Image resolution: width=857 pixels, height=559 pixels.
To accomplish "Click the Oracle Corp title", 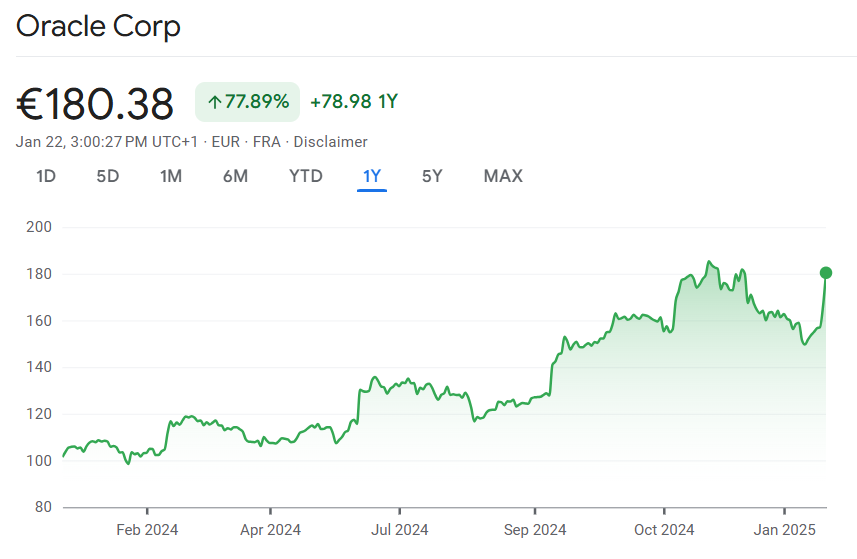I will [98, 26].
